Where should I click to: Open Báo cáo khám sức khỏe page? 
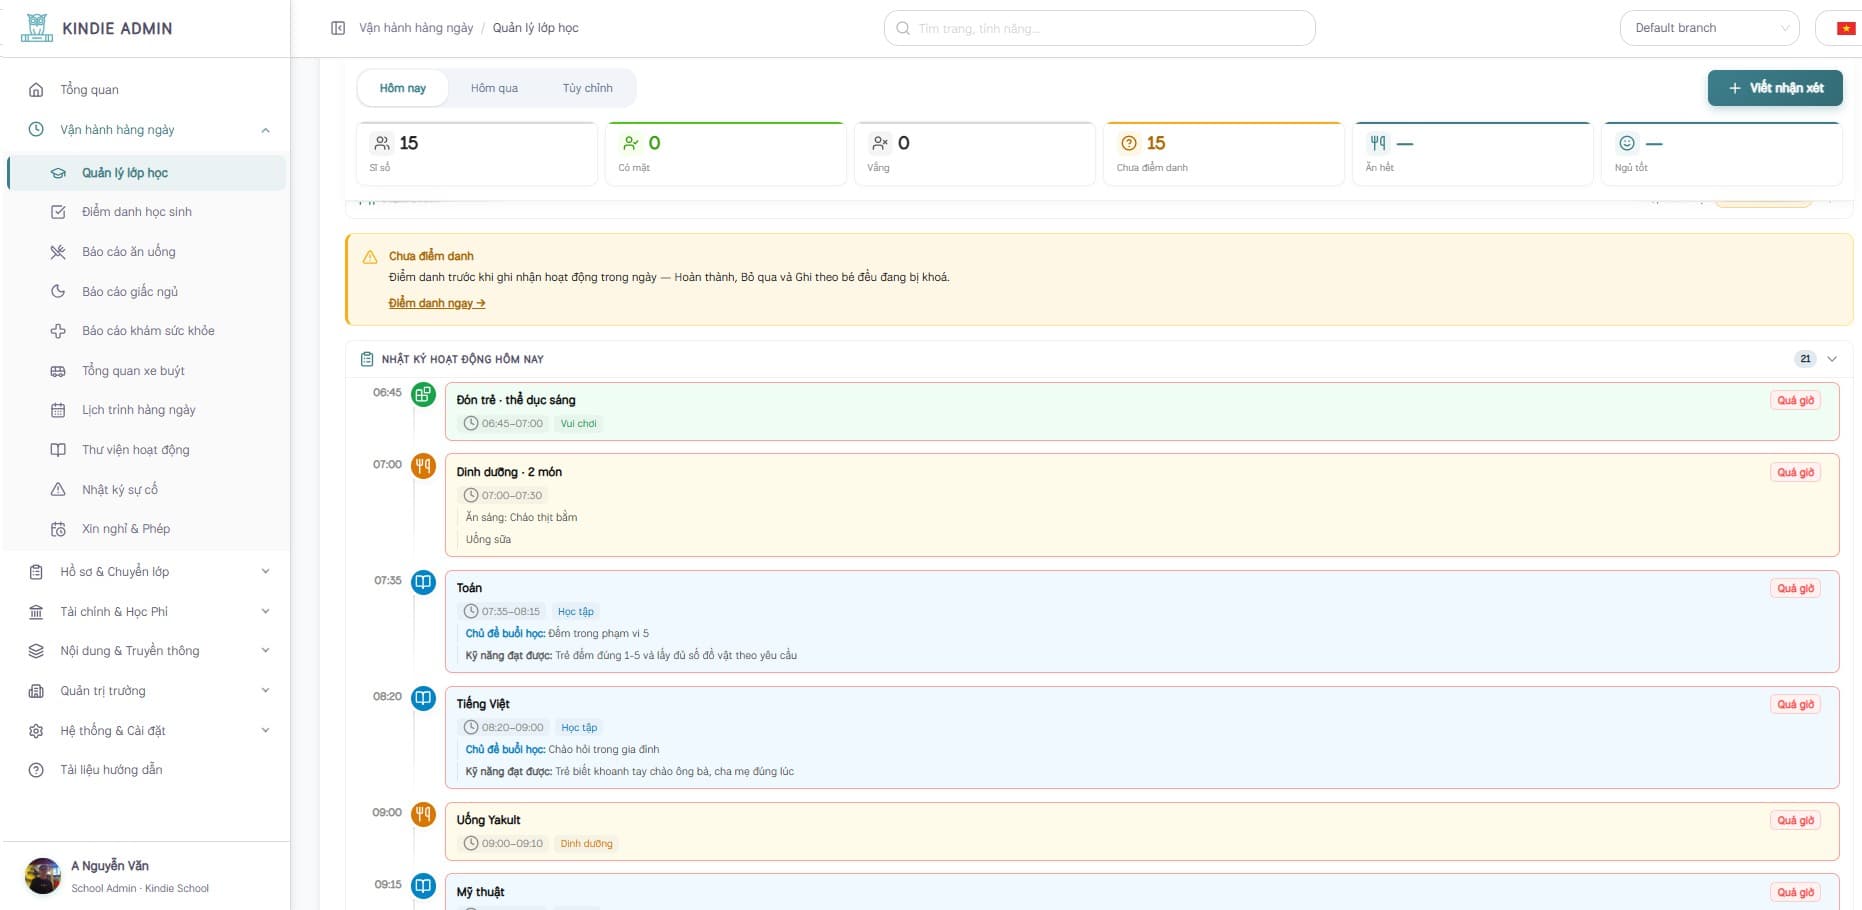tap(147, 331)
